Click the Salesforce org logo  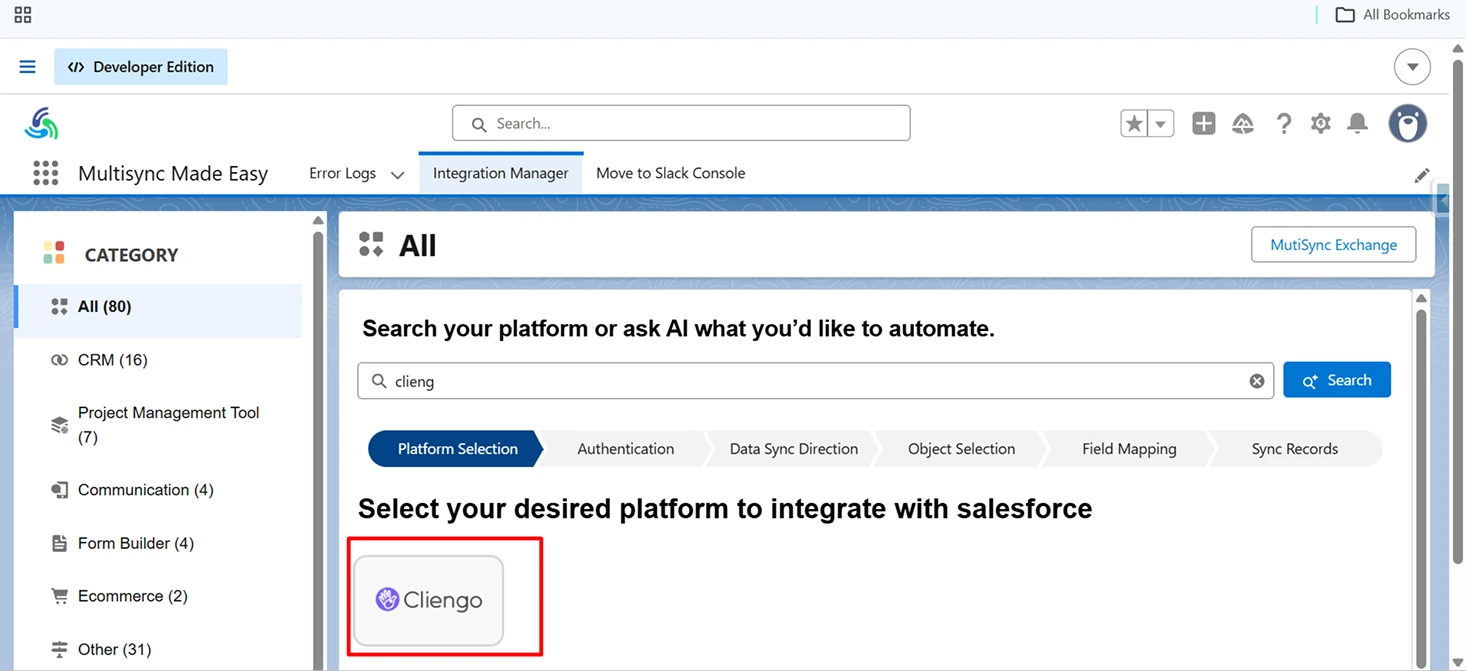click(x=42, y=124)
